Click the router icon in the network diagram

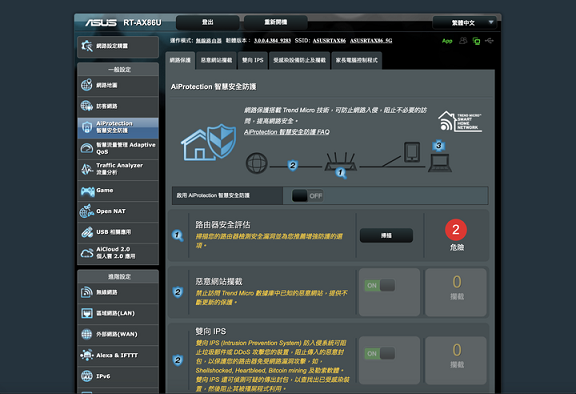pyautogui.click(x=341, y=162)
